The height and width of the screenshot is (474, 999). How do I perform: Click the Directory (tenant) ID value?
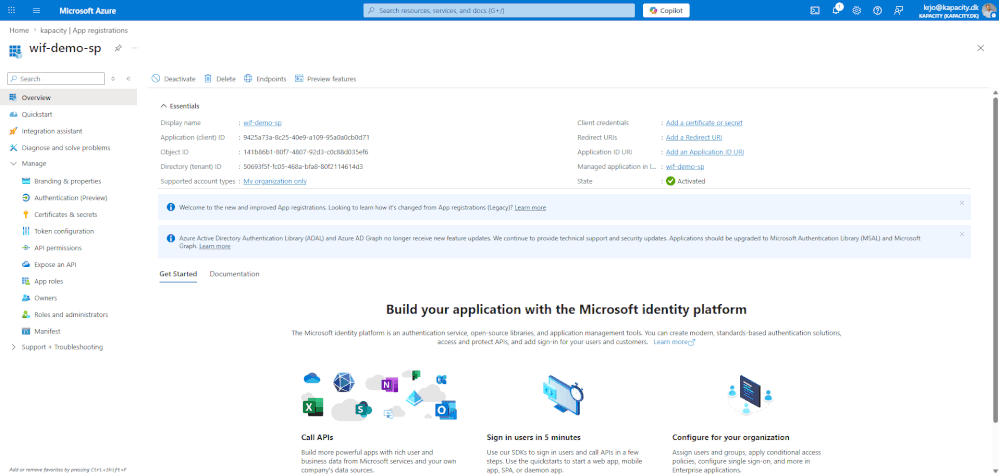pos(303,166)
